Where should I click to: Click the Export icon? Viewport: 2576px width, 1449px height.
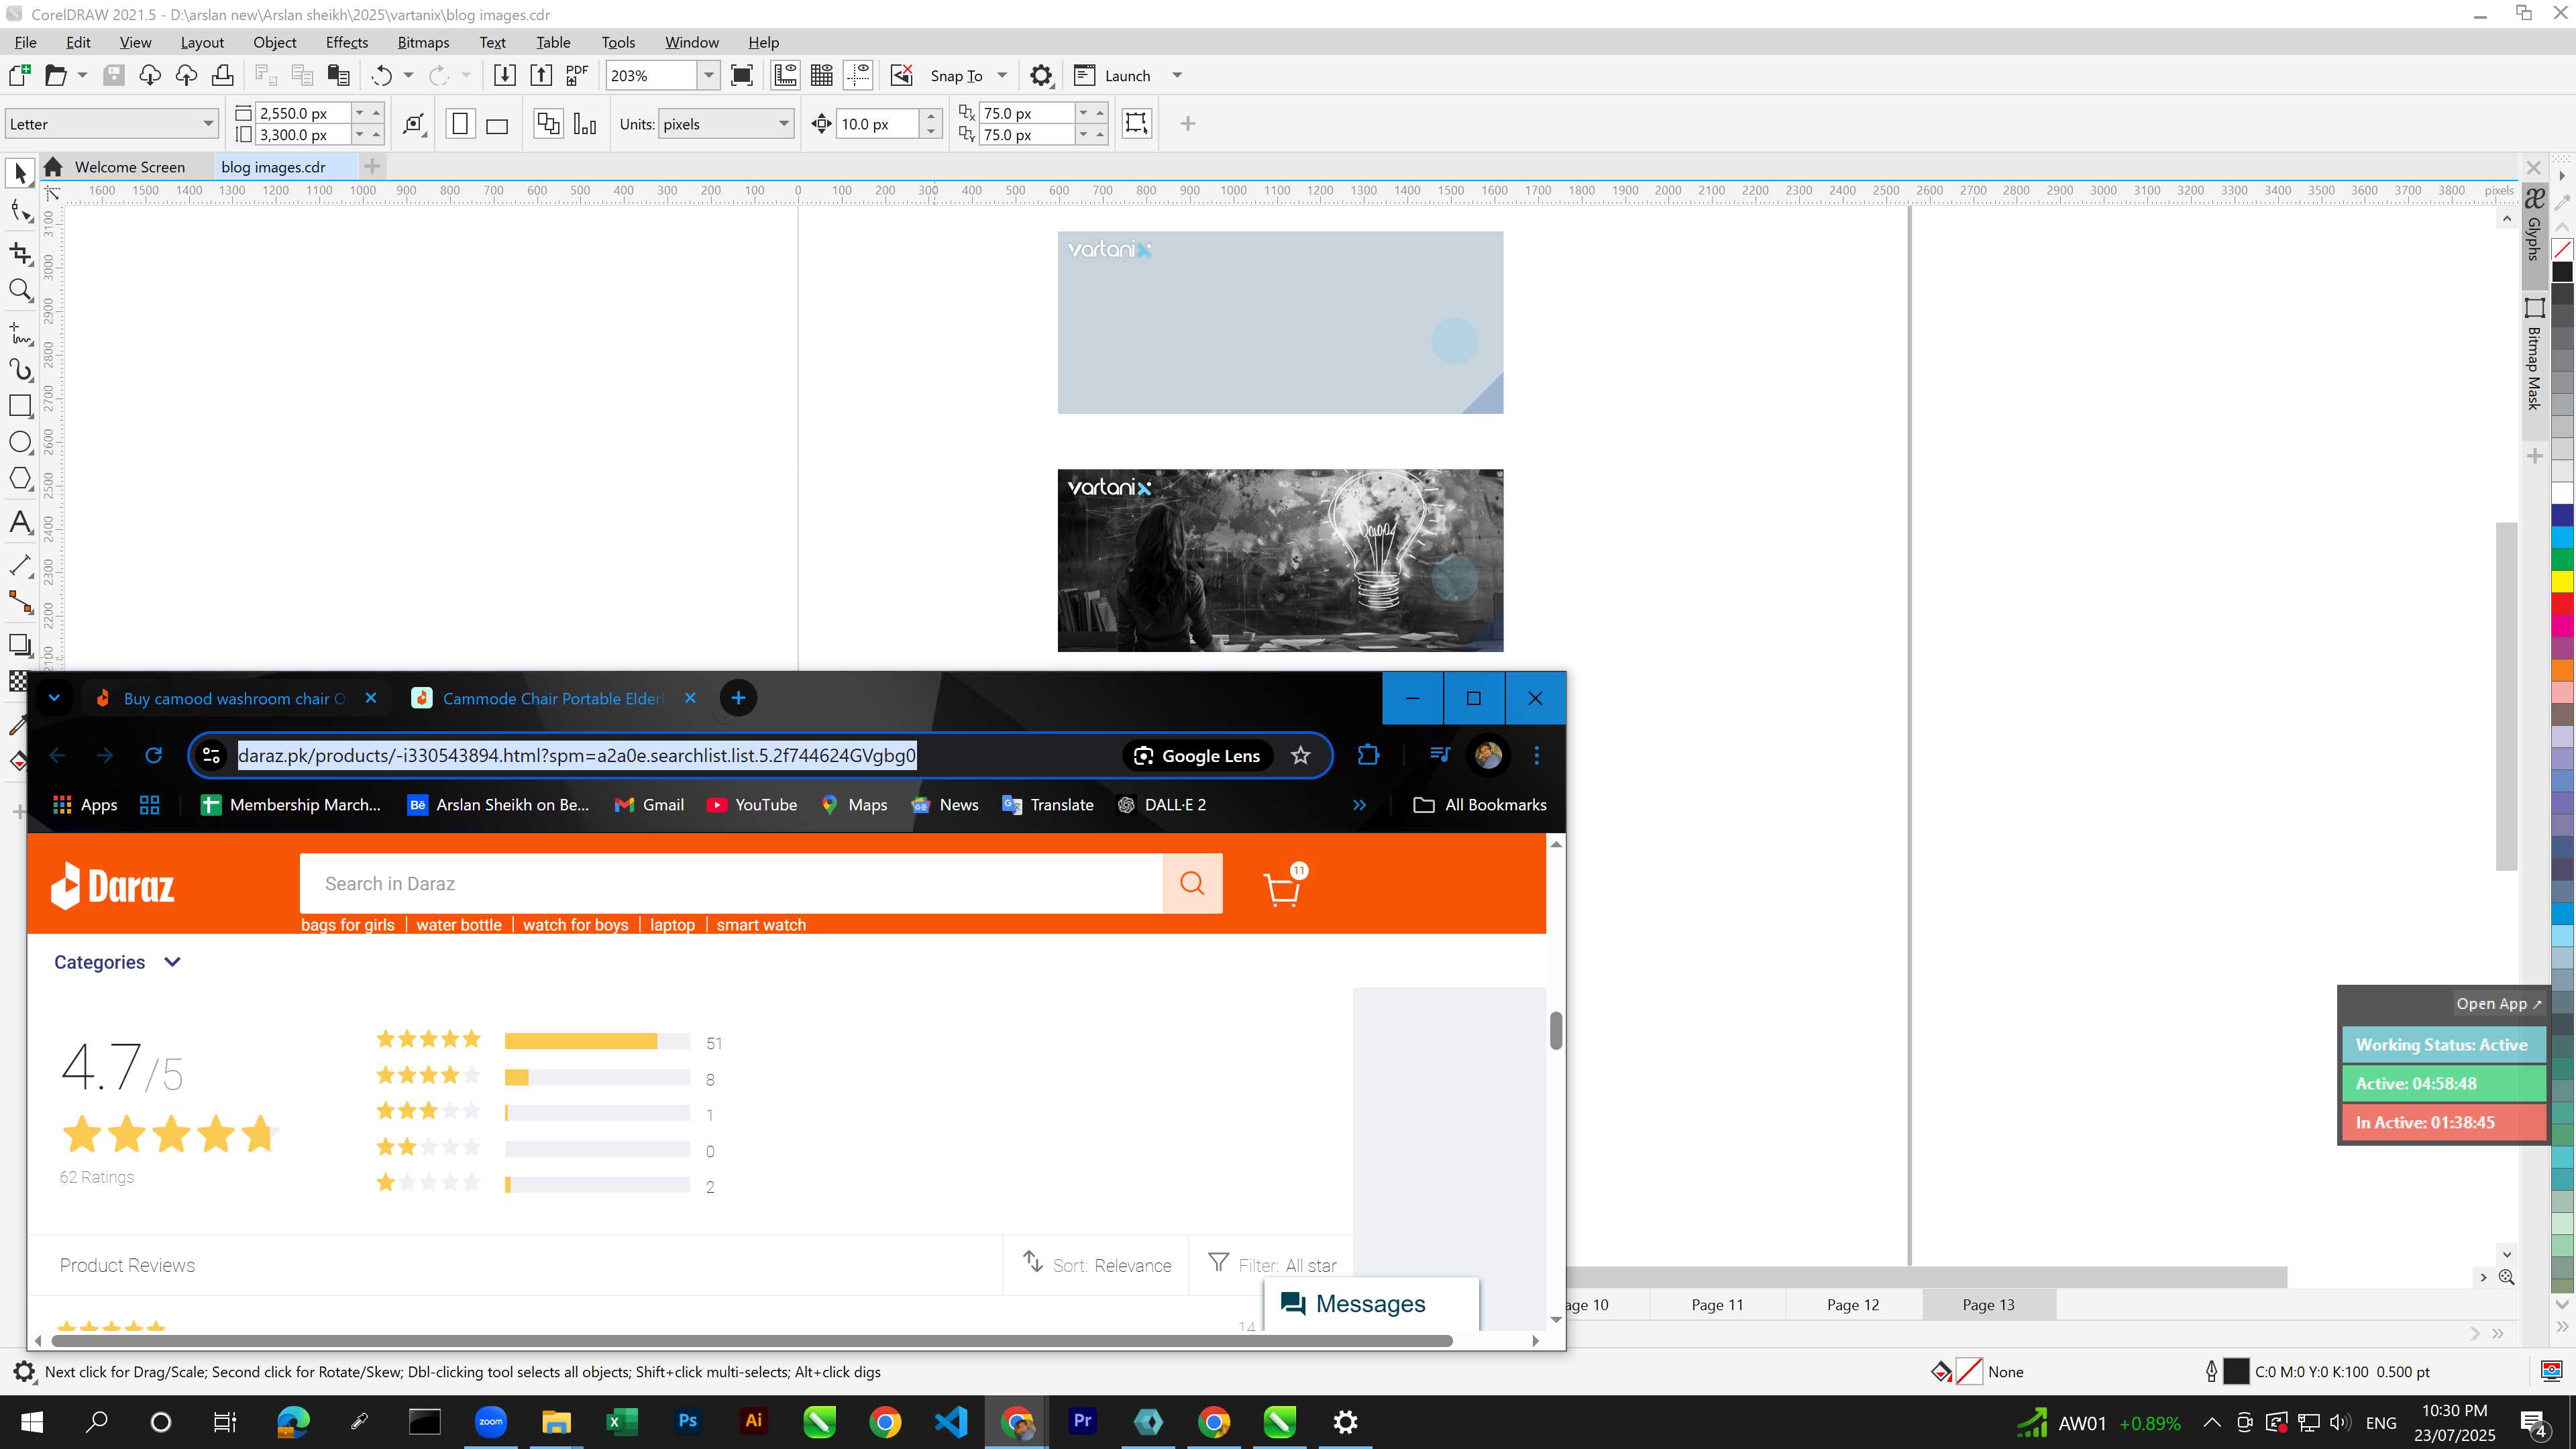[541, 75]
